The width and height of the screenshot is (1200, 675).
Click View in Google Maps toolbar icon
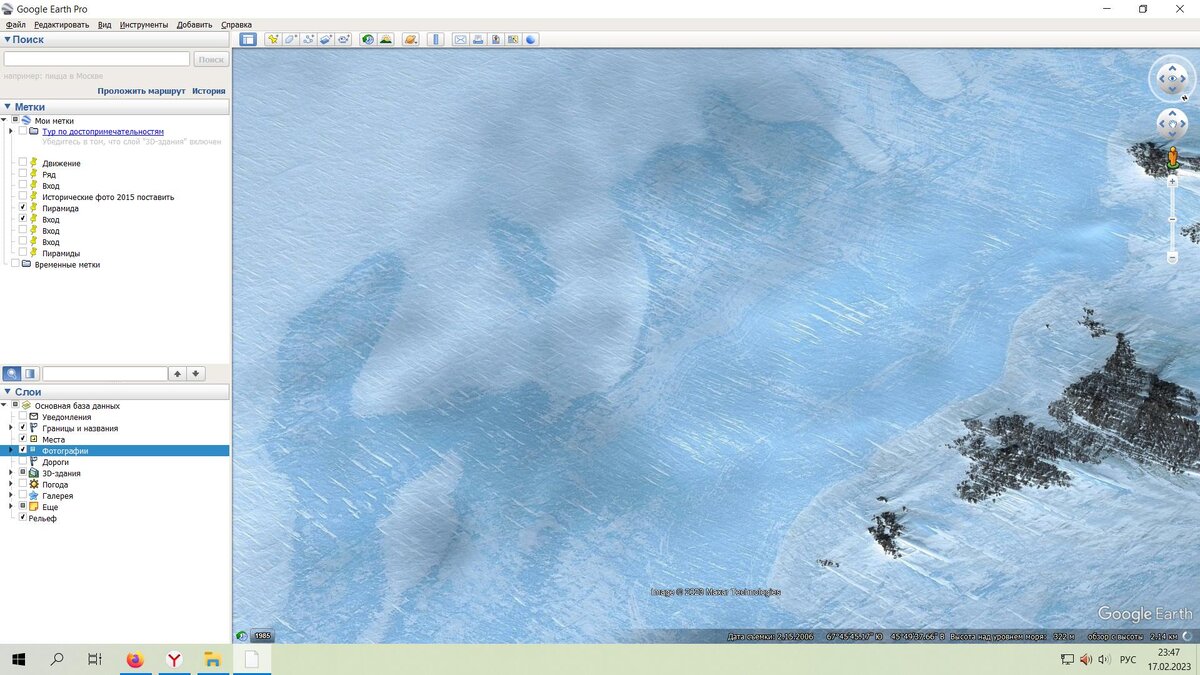pos(513,39)
